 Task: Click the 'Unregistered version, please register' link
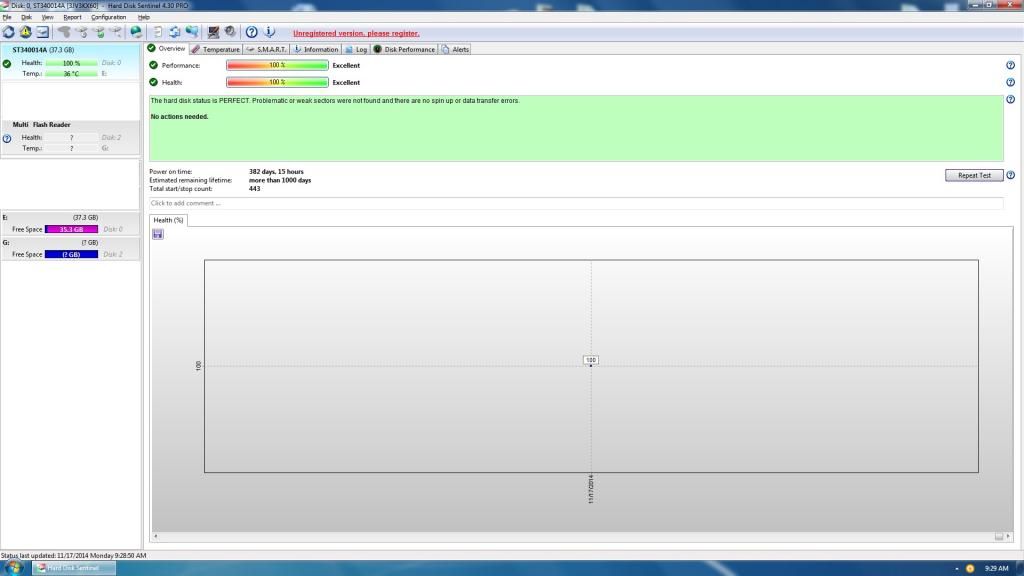pyautogui.click(x=356, y=33)
